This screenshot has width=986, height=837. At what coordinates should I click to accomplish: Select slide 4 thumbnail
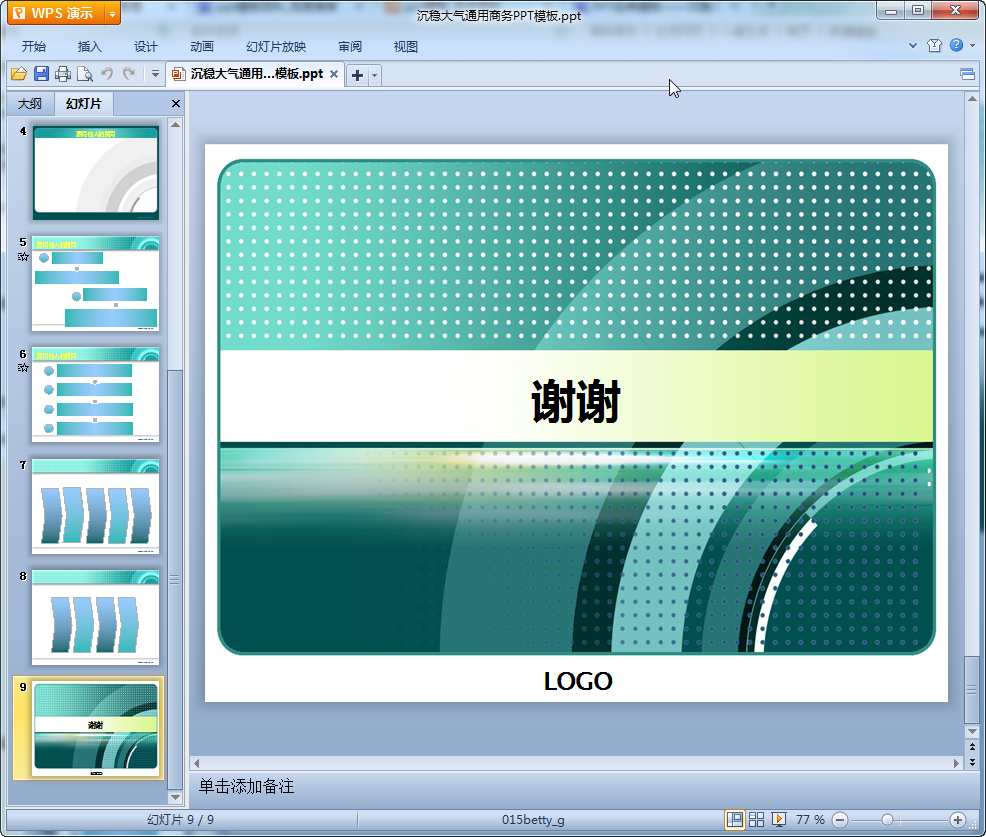(96, 173)
